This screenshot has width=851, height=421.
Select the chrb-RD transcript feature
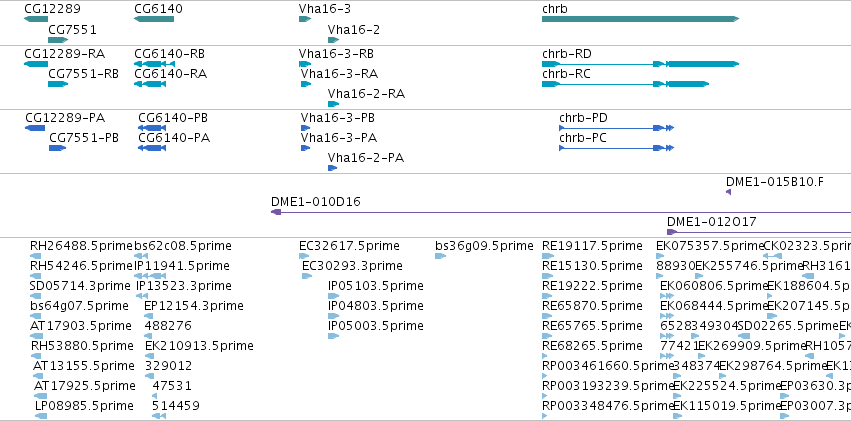coord(640,63)
